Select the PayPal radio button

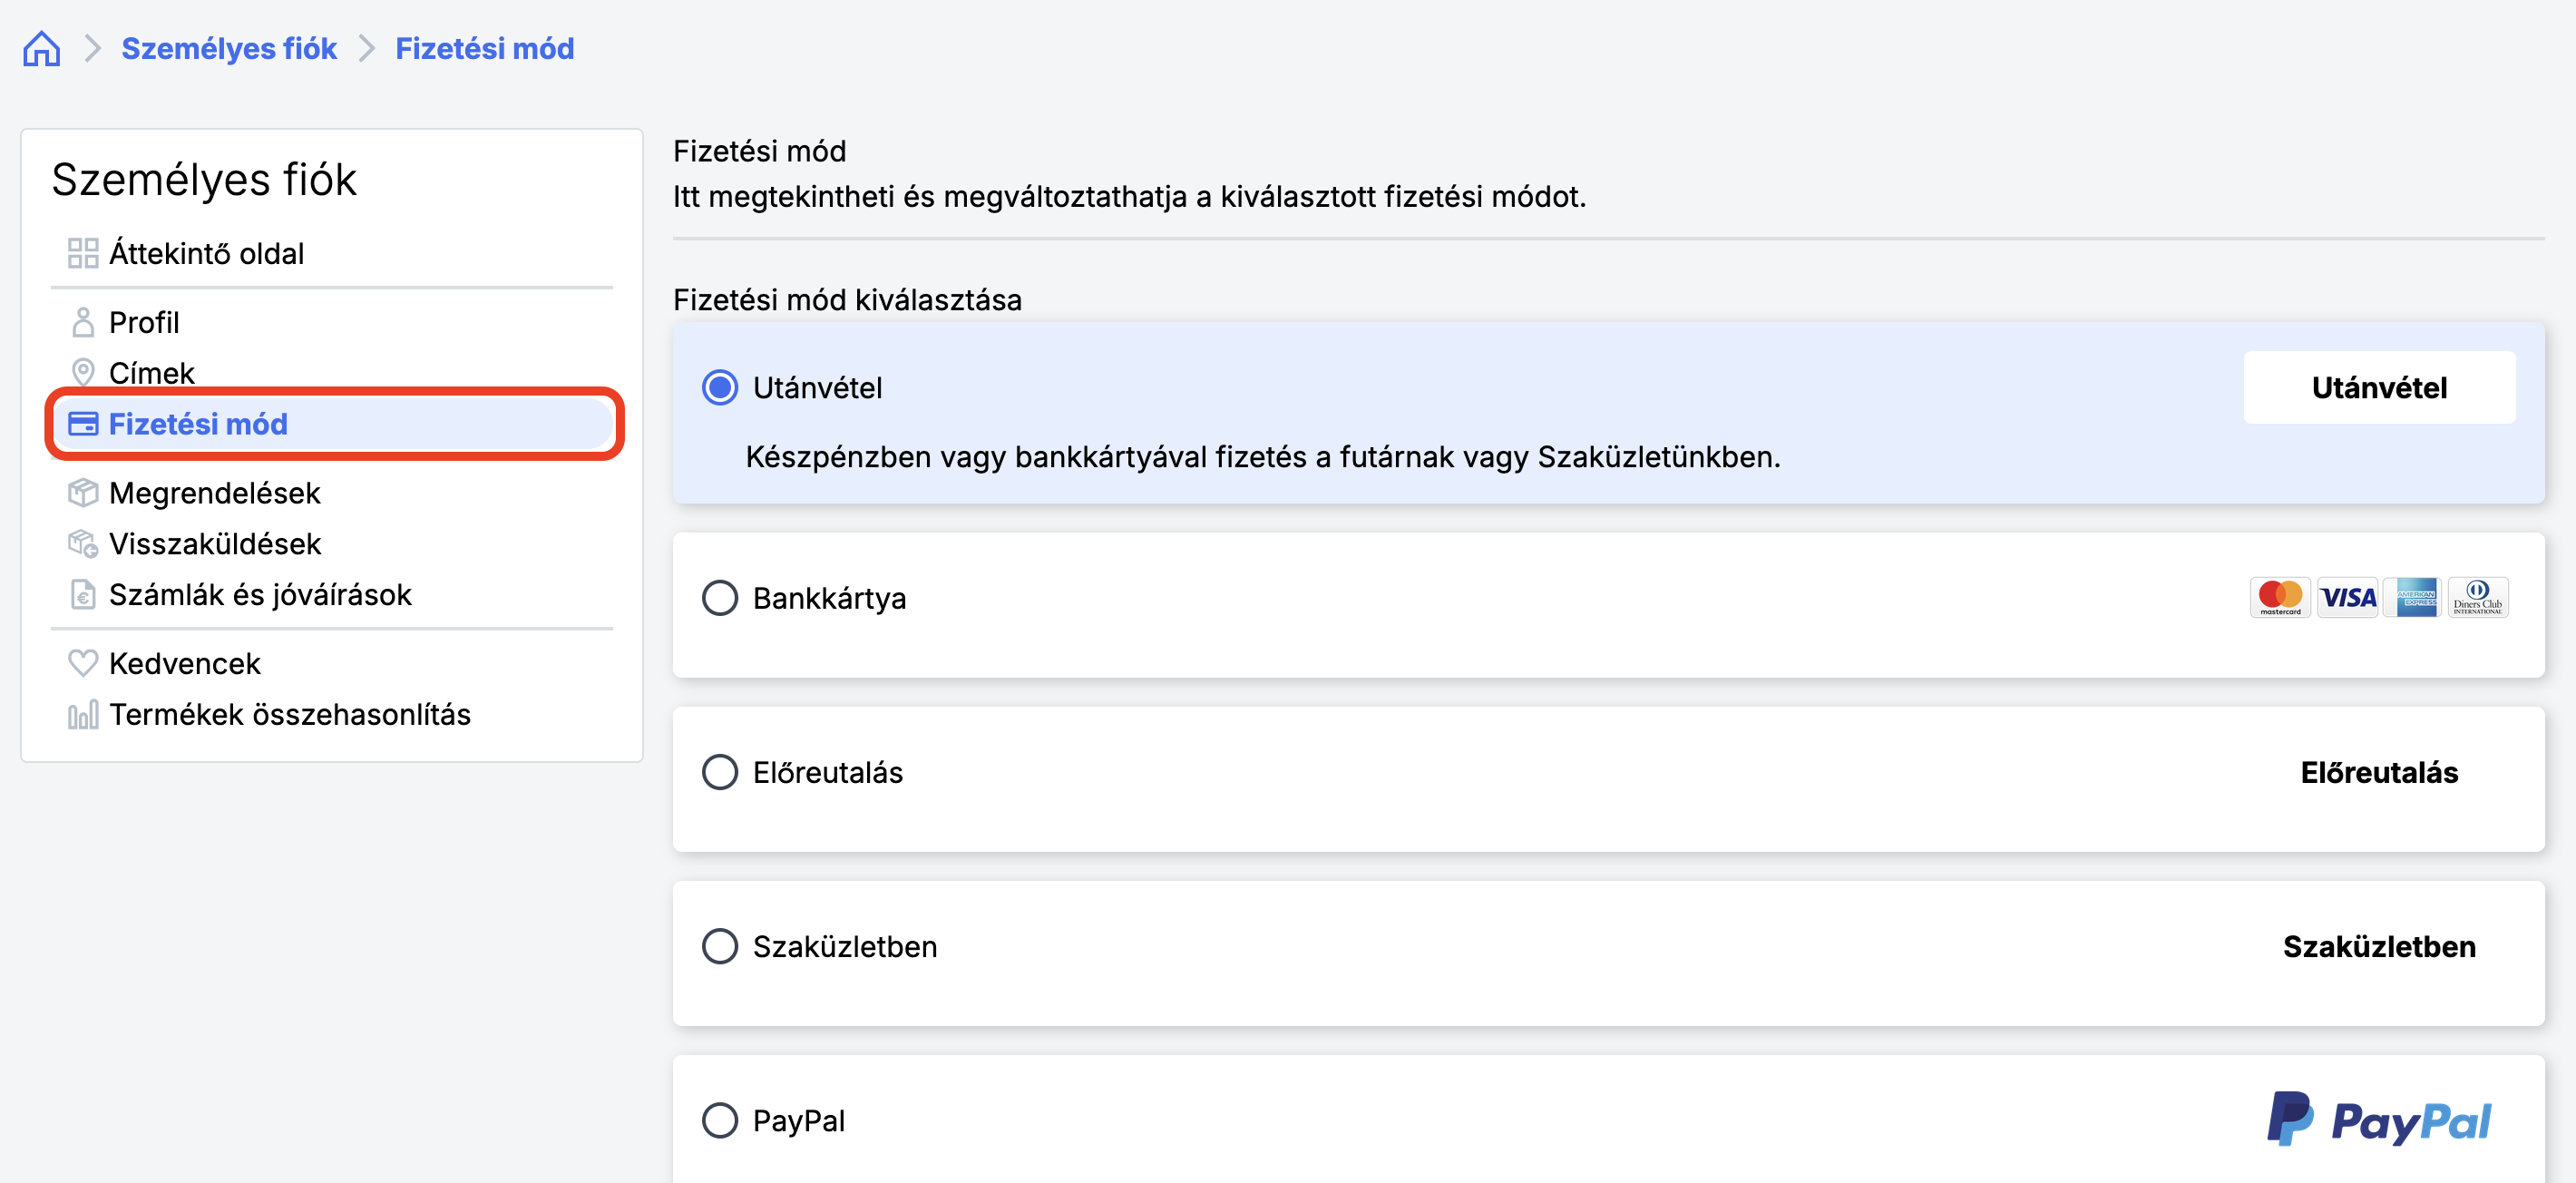720,1120
